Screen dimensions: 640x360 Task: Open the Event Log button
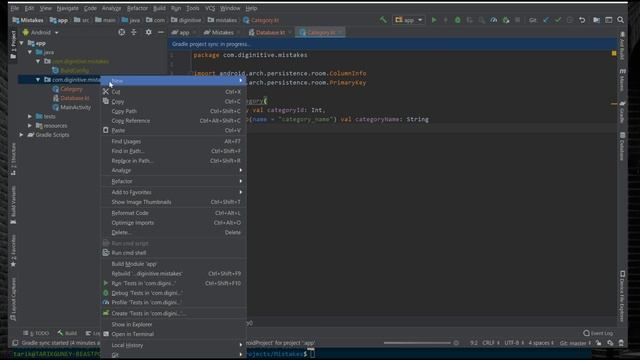click(x=598, y=333)
